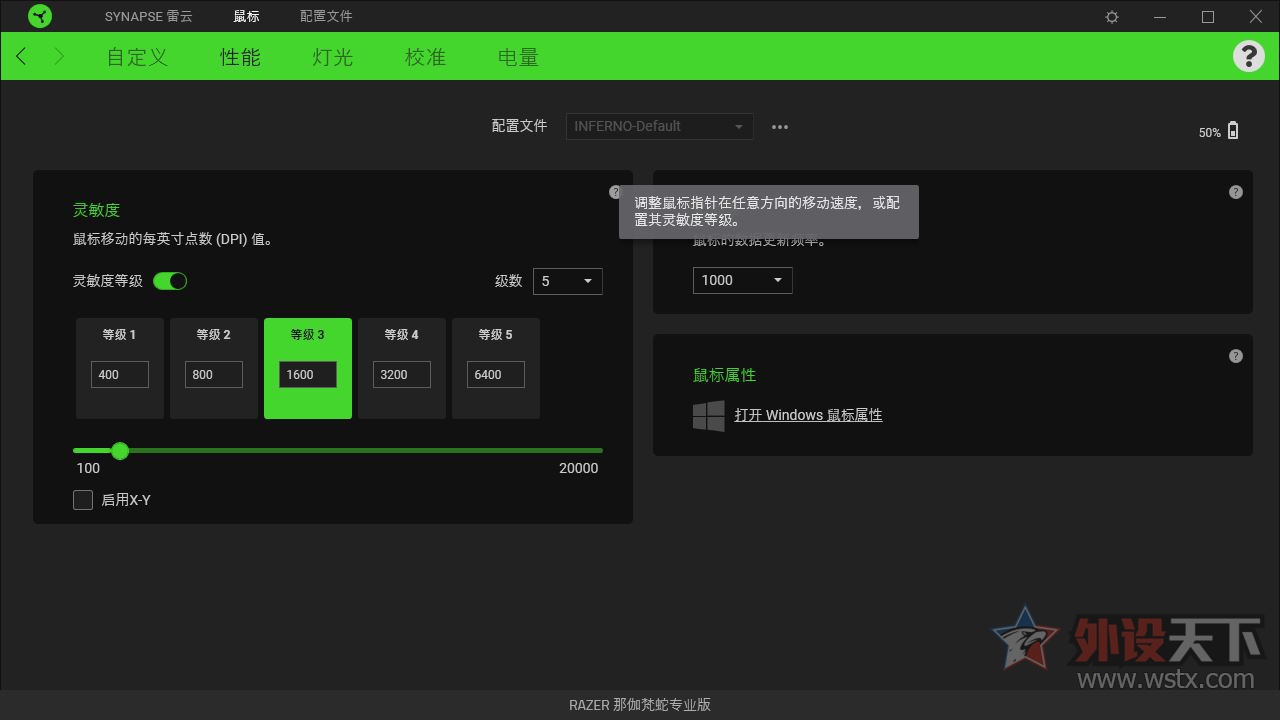This screenshot has height=720, width=1280.
Task: Open 打开 Windows 鼠标属性 link
Action: click(809, 415)
